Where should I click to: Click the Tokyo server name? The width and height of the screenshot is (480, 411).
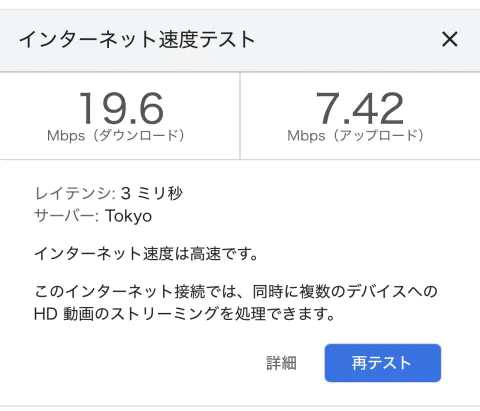pos(129,216)
